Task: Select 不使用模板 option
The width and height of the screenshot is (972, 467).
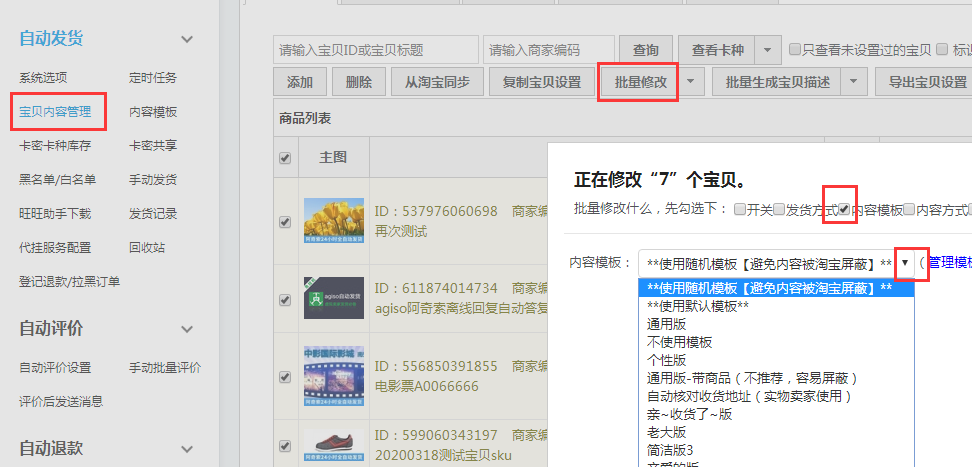Action: tap(777, 342)
